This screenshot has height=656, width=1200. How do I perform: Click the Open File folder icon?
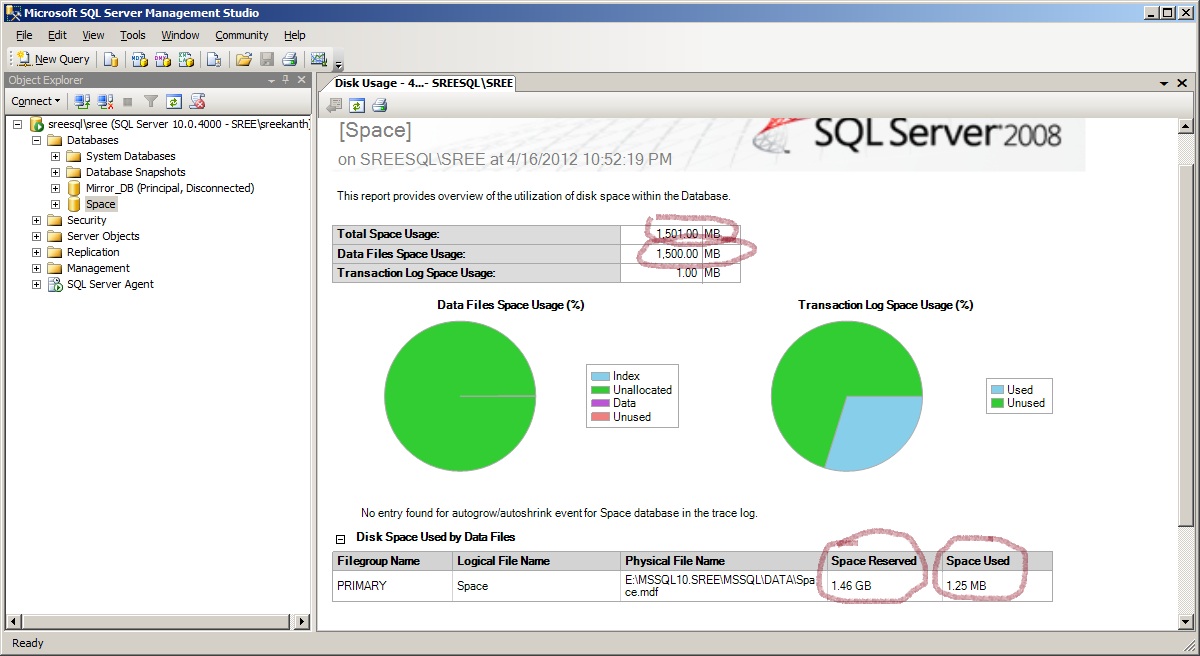243,59
